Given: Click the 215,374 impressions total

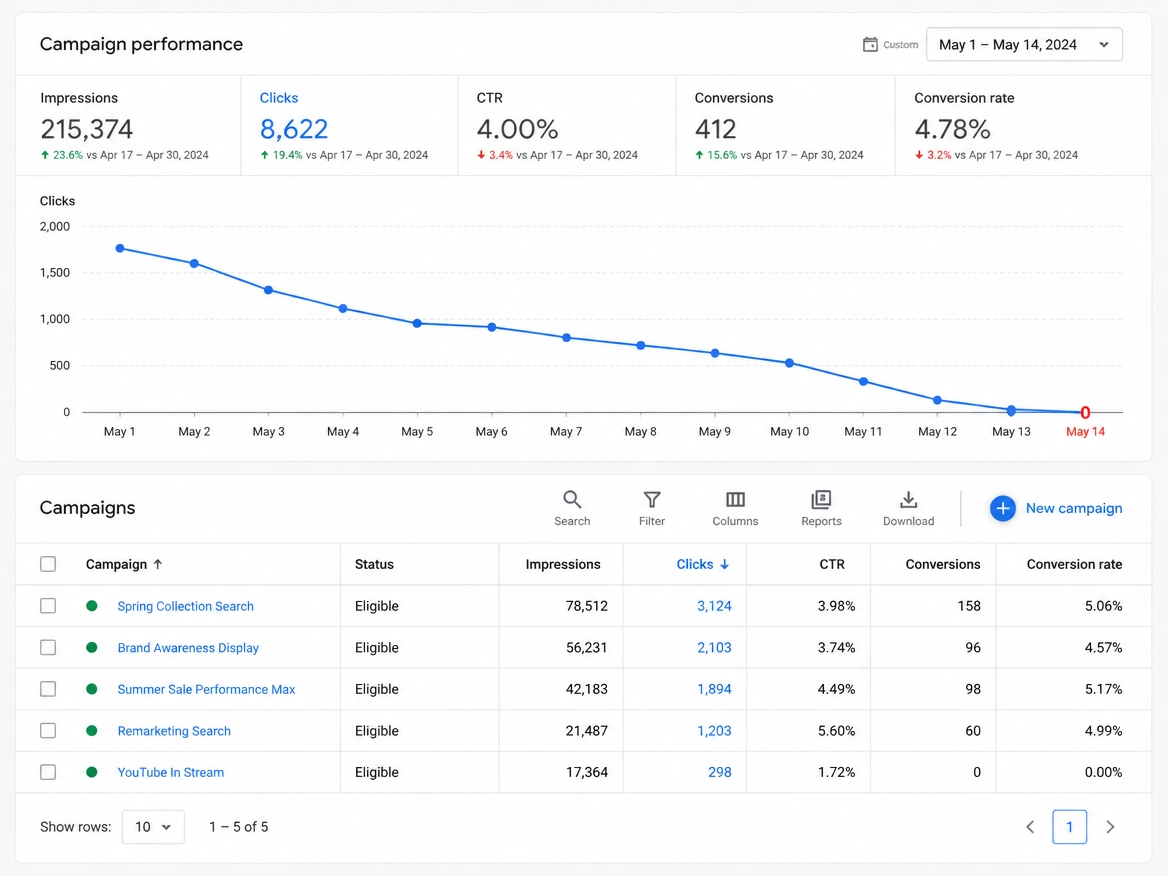Looking at the screenshot, I should pos(86,129).
